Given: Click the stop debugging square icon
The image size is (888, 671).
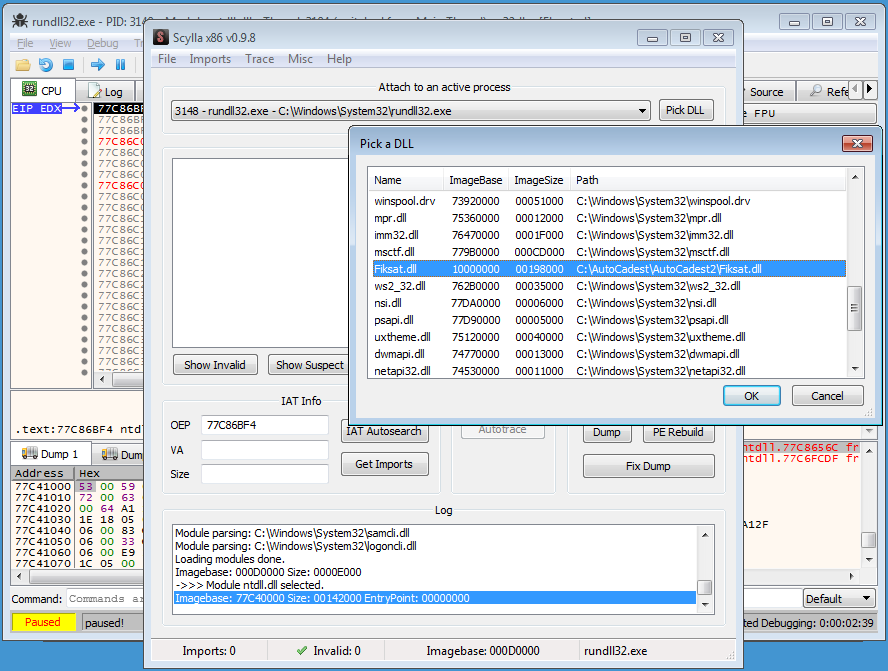Looking at the screenshot, I should click(69, 65).
